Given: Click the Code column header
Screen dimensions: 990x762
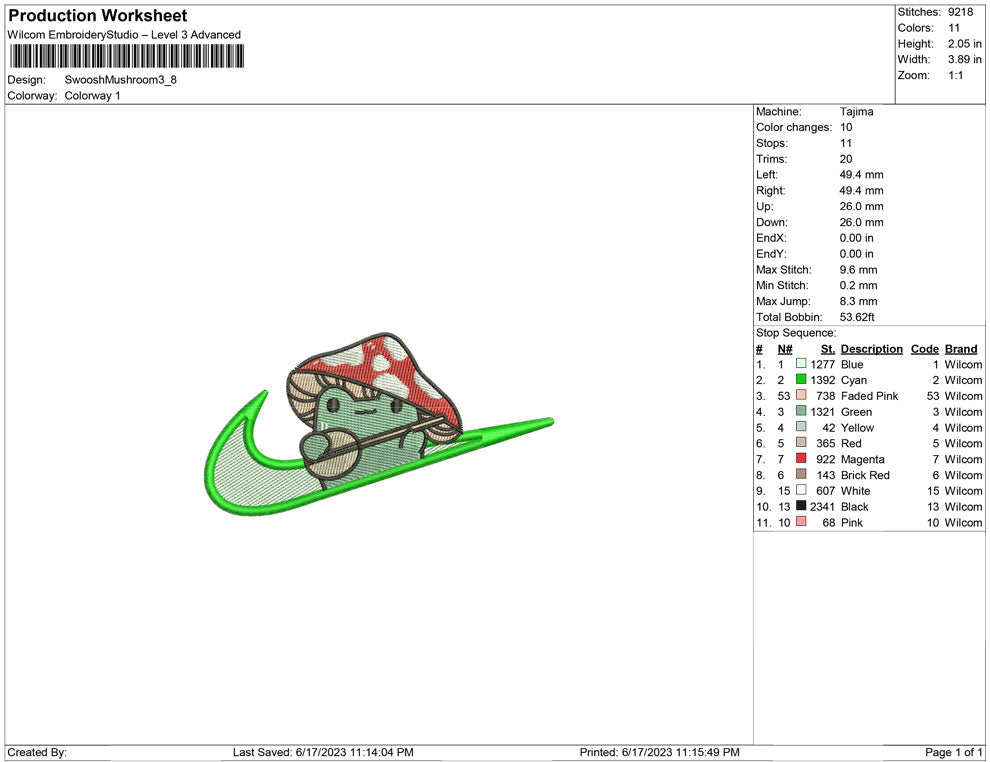Looking at the screenshot, I should 924,349.
